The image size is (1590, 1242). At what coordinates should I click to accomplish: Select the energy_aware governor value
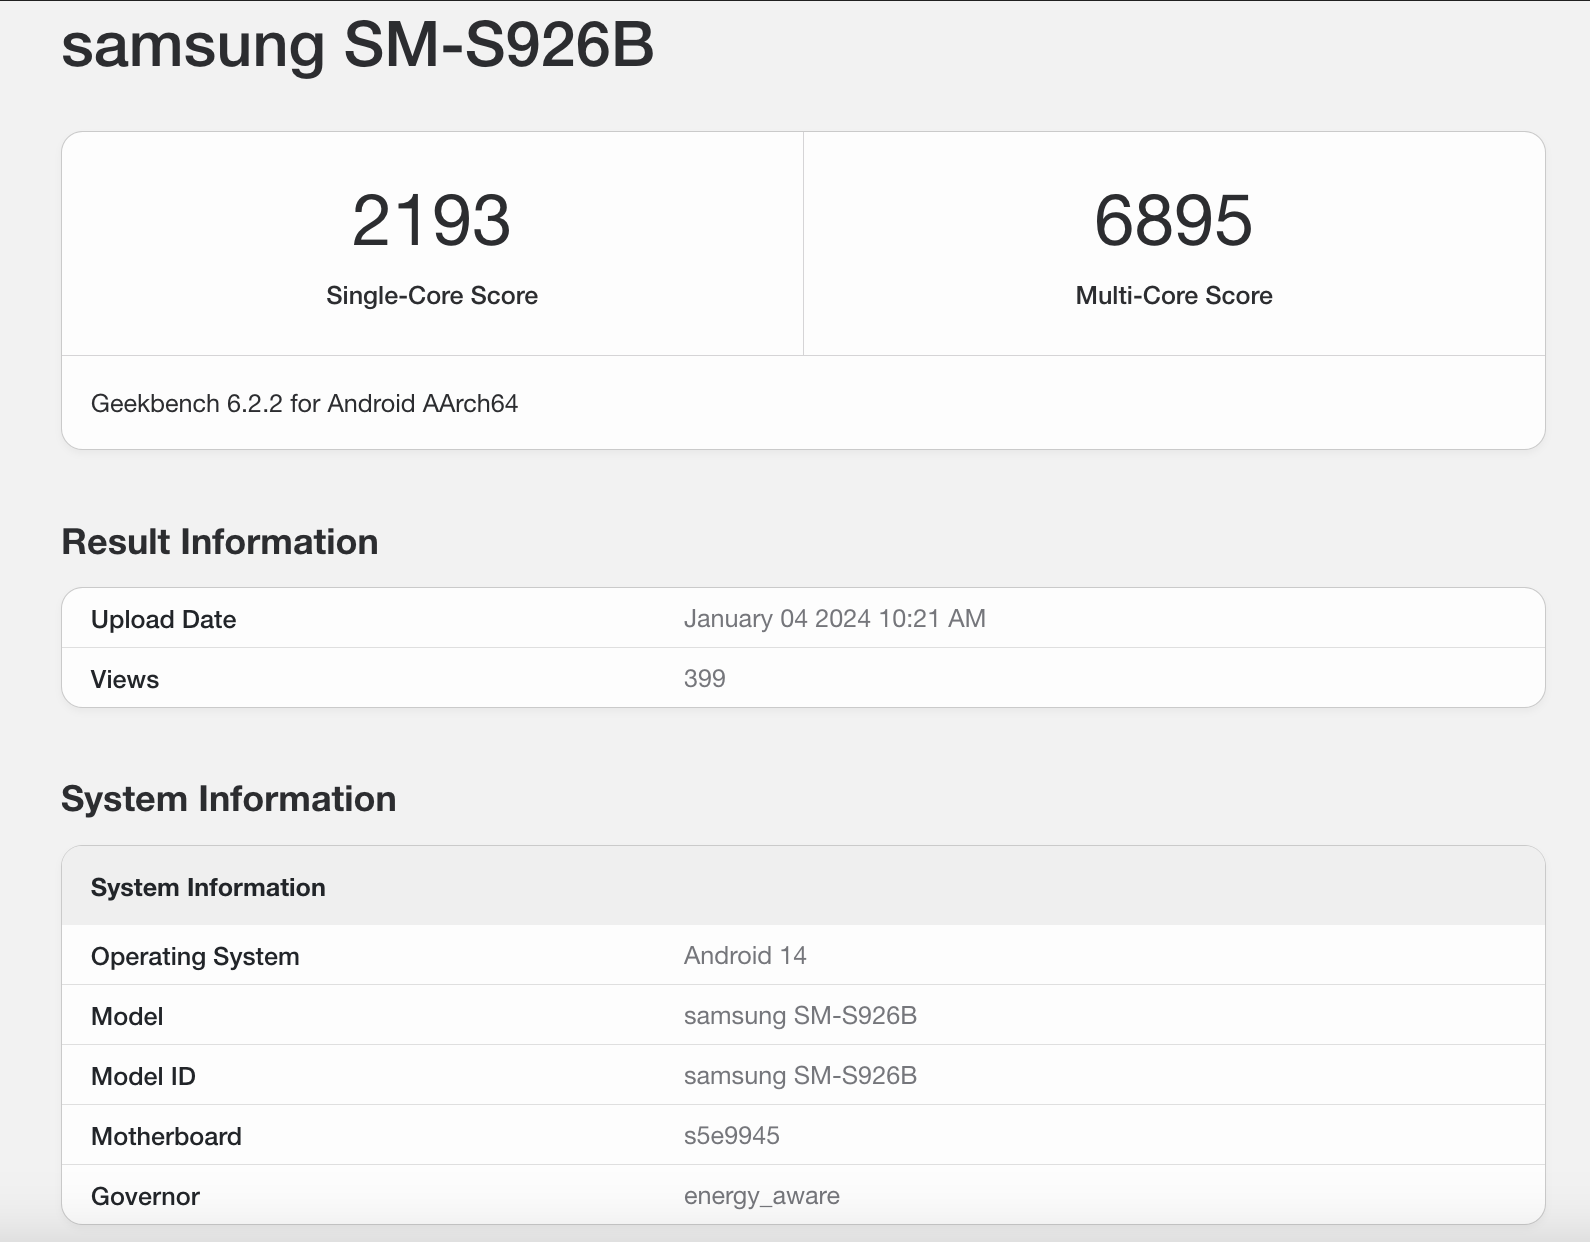point(761,1196)
